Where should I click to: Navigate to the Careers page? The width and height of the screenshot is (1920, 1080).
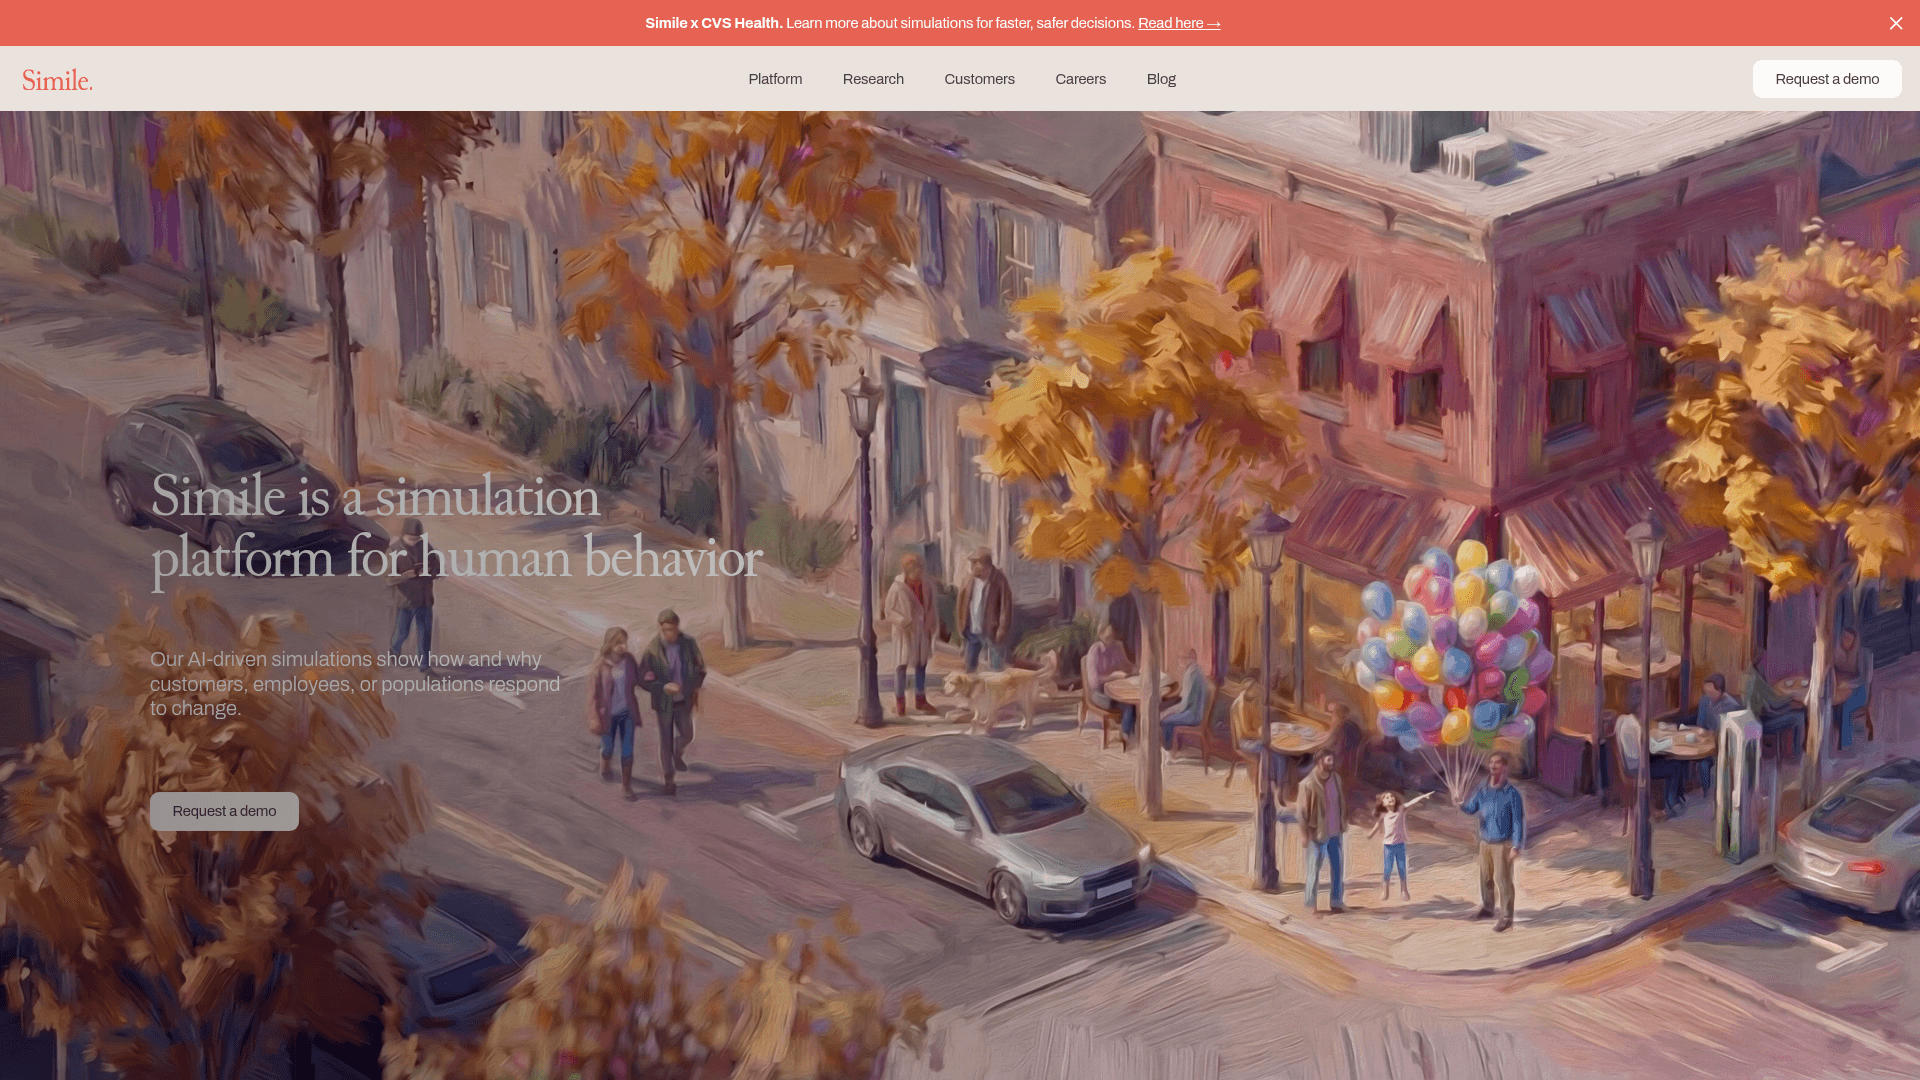(x=1080, y=79)
